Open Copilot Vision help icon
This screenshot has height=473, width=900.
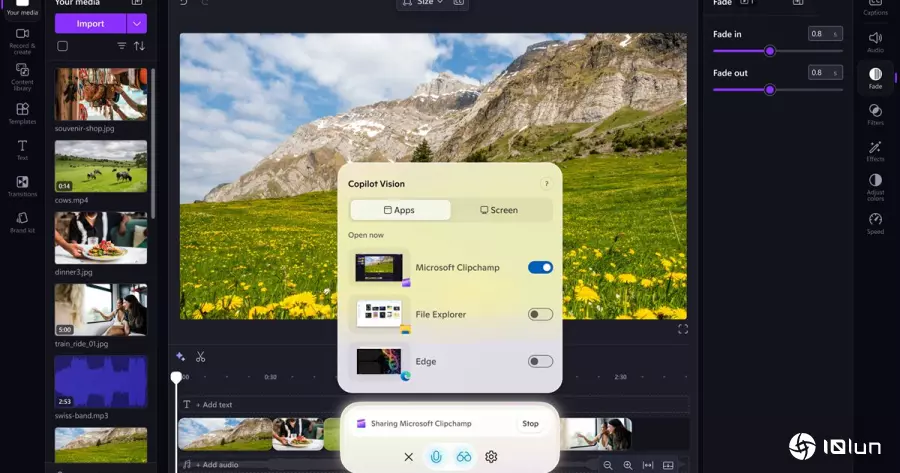coord(546,184)
